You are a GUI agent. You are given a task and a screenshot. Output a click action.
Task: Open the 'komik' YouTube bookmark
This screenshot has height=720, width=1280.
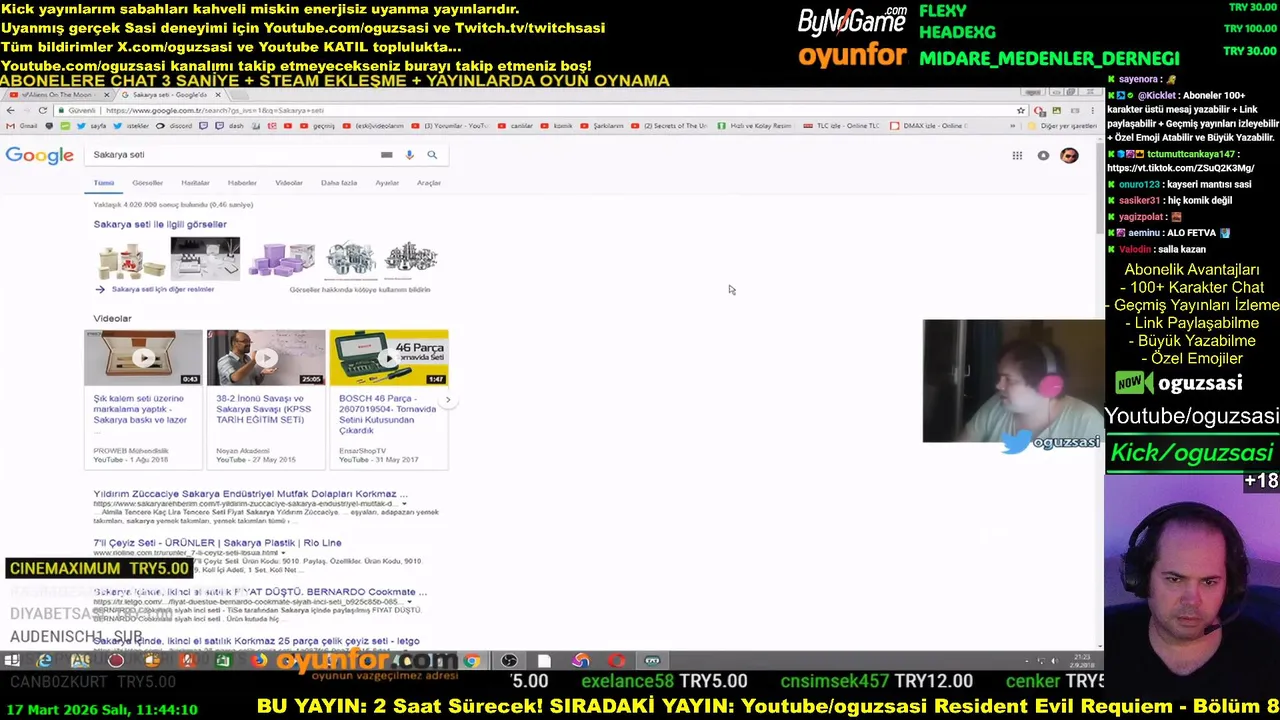click(556, 126)
